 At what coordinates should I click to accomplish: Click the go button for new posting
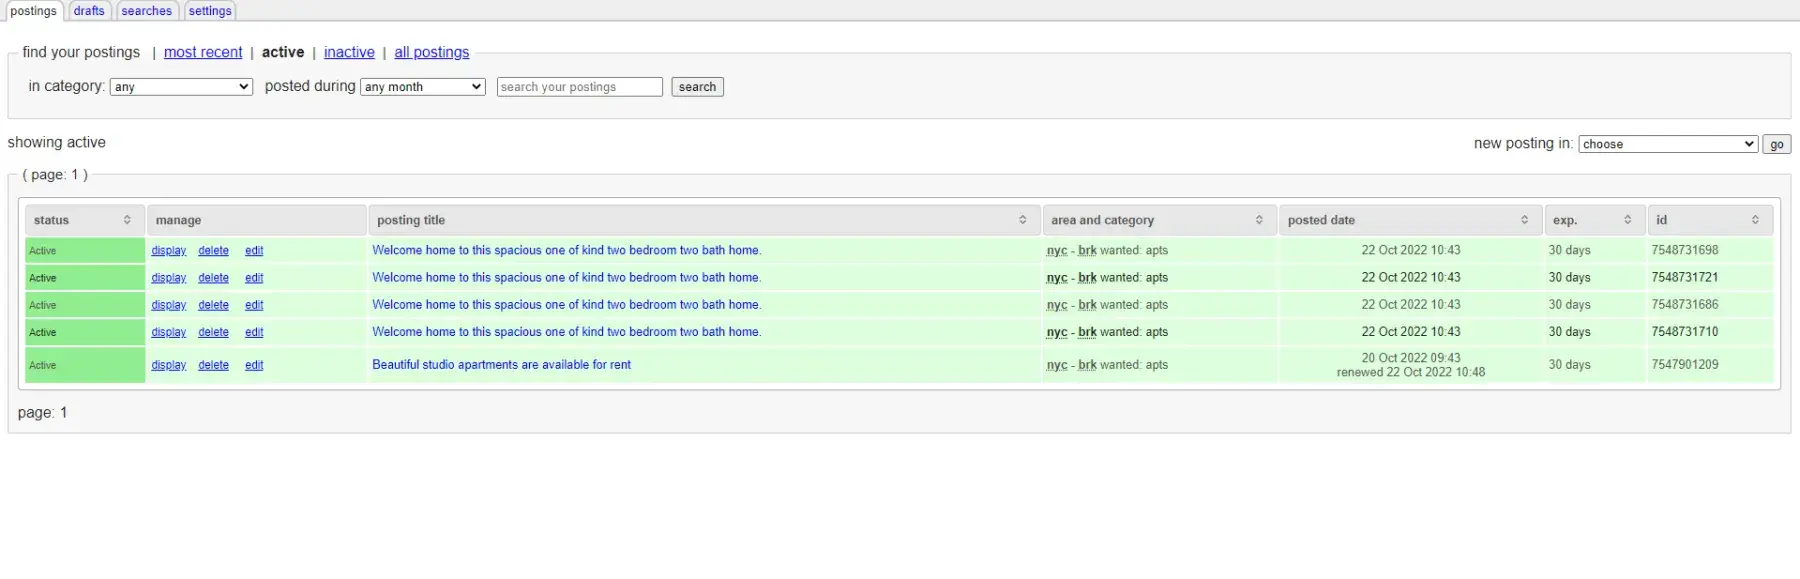[1776, 144]
